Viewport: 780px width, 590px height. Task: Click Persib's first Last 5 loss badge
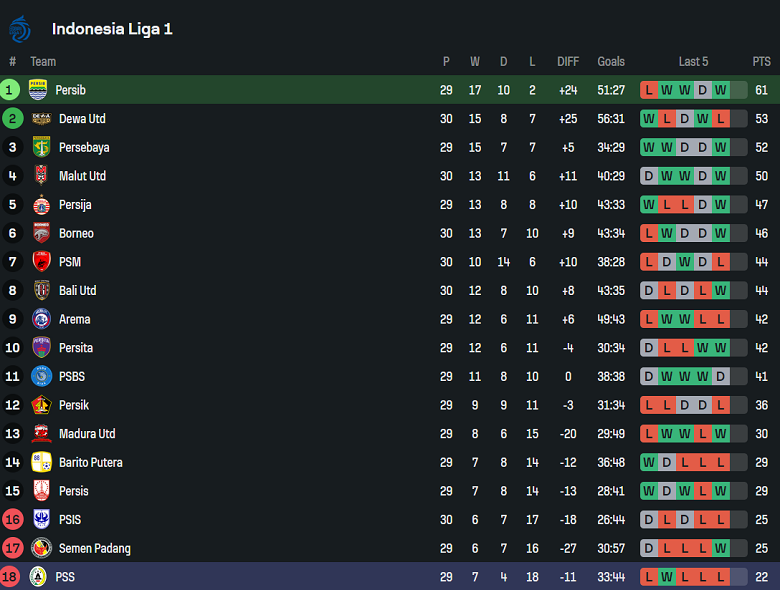click(649, 90)
